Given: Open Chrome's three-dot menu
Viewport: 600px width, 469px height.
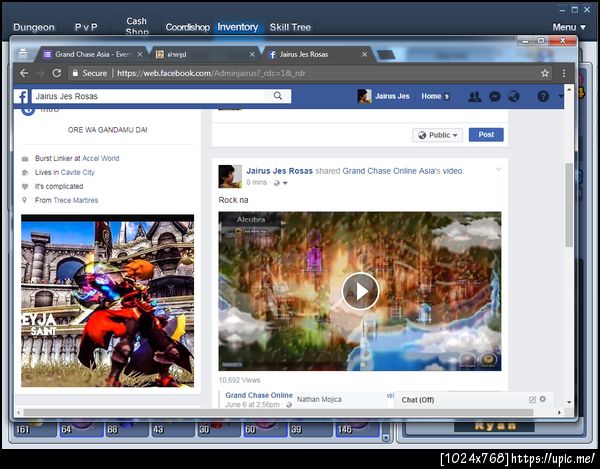Looking at the screenshot, I should (x=564, y=73).
